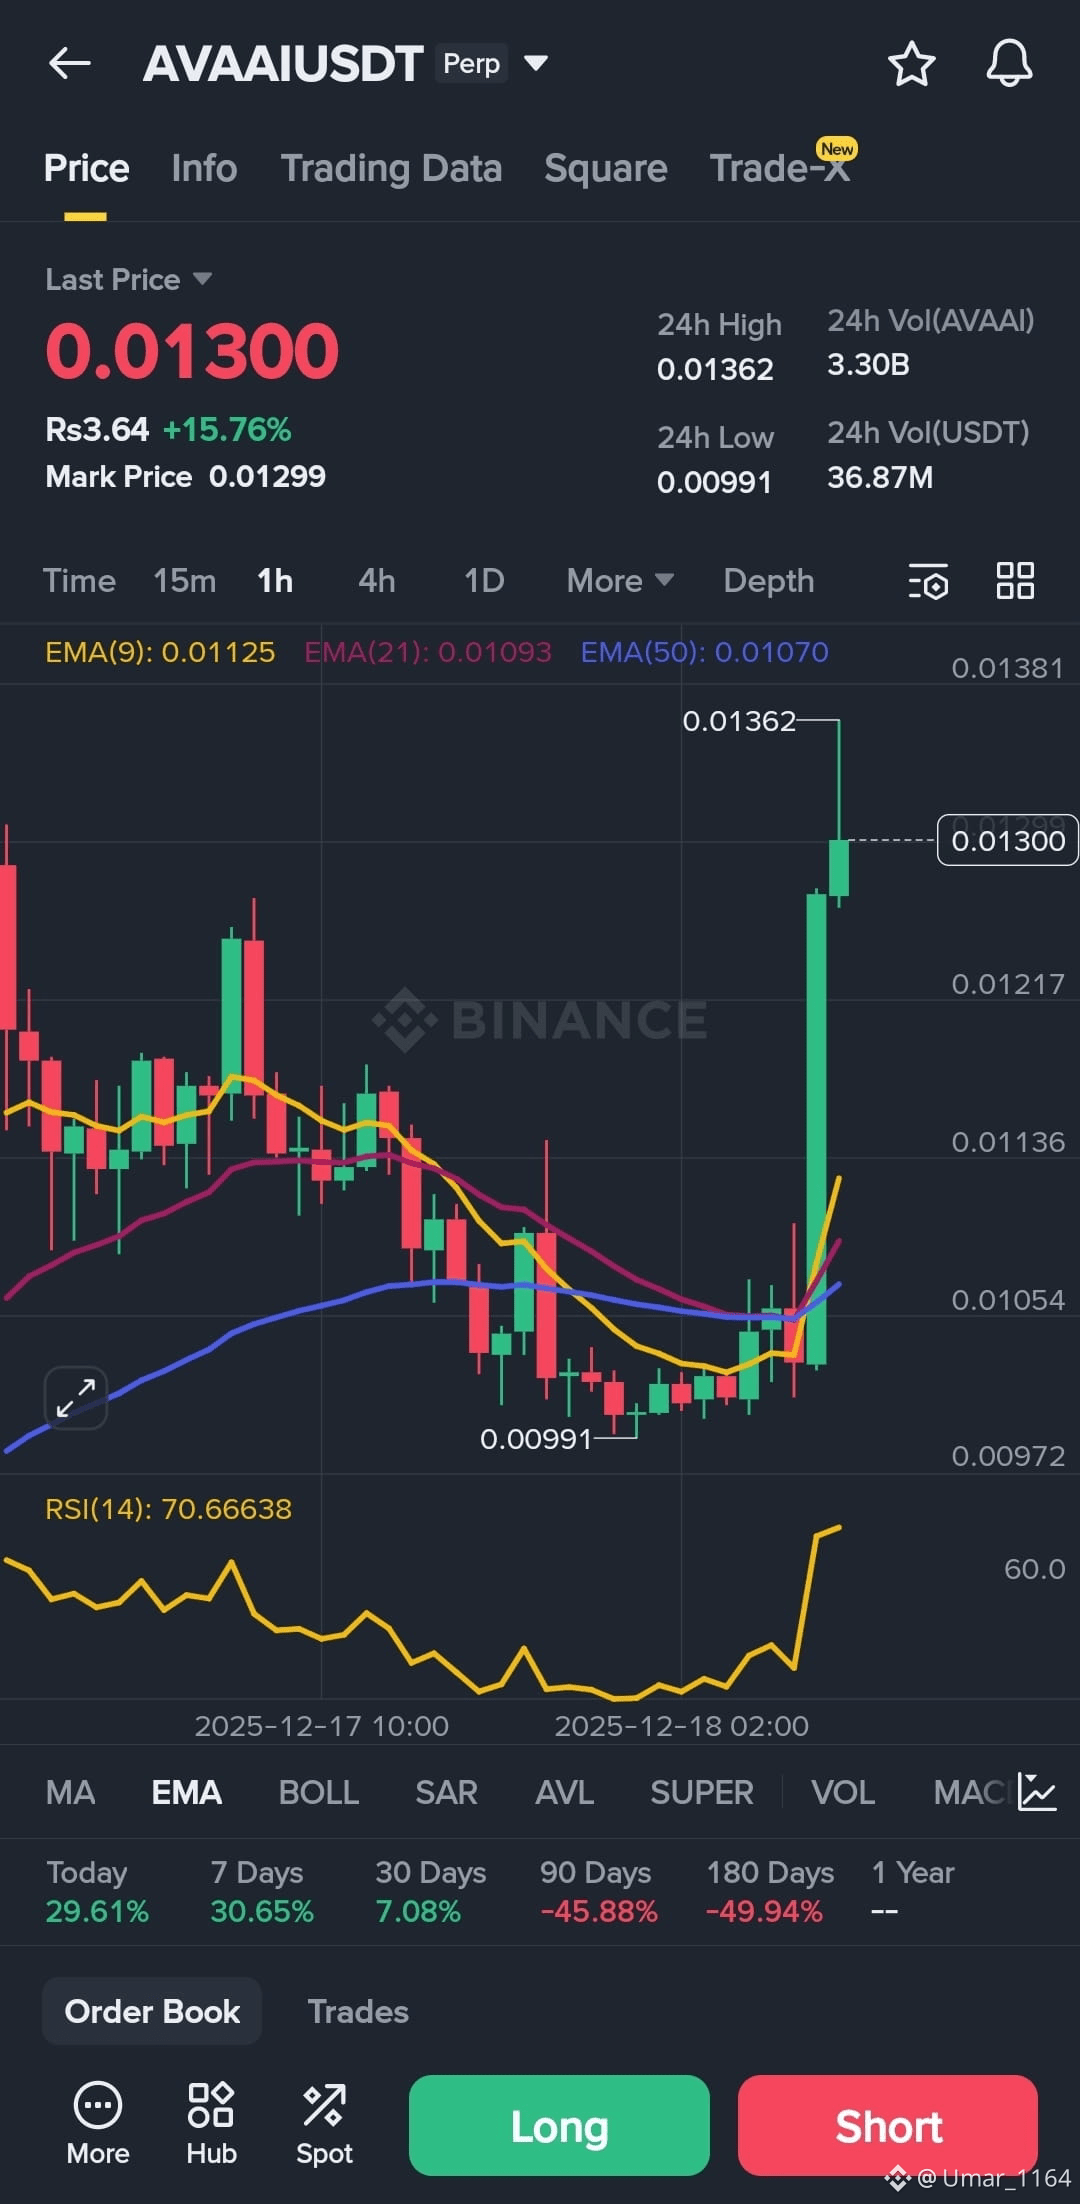Open the four-squares chart layout icon
Screen dimensions: 1080x2204
click(x=1015, y=580)
